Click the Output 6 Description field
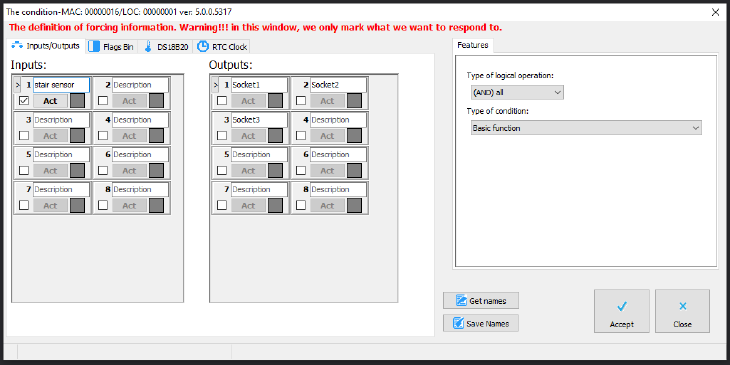This screenshot has height=365, width=730. pos(338,155)
